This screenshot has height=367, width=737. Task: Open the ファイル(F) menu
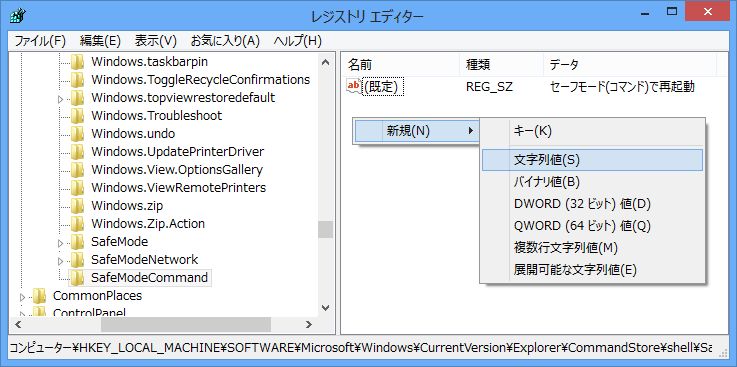(39, 41)
